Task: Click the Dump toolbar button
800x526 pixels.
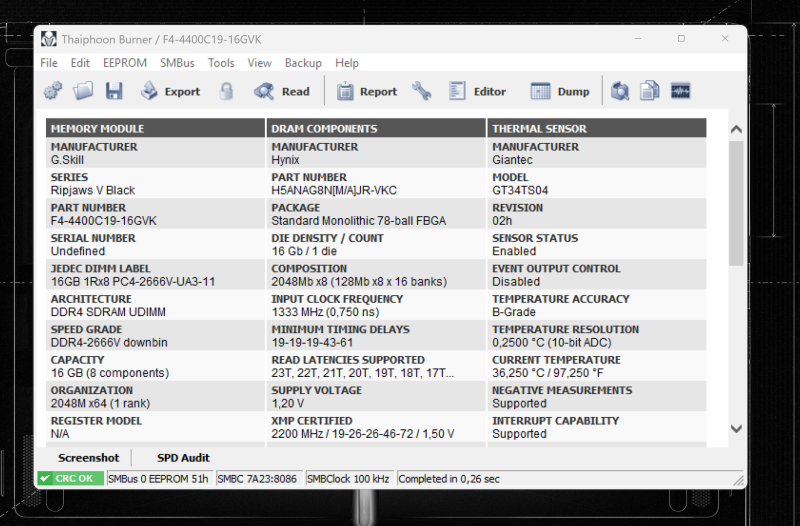Action: tap(560, 91)
